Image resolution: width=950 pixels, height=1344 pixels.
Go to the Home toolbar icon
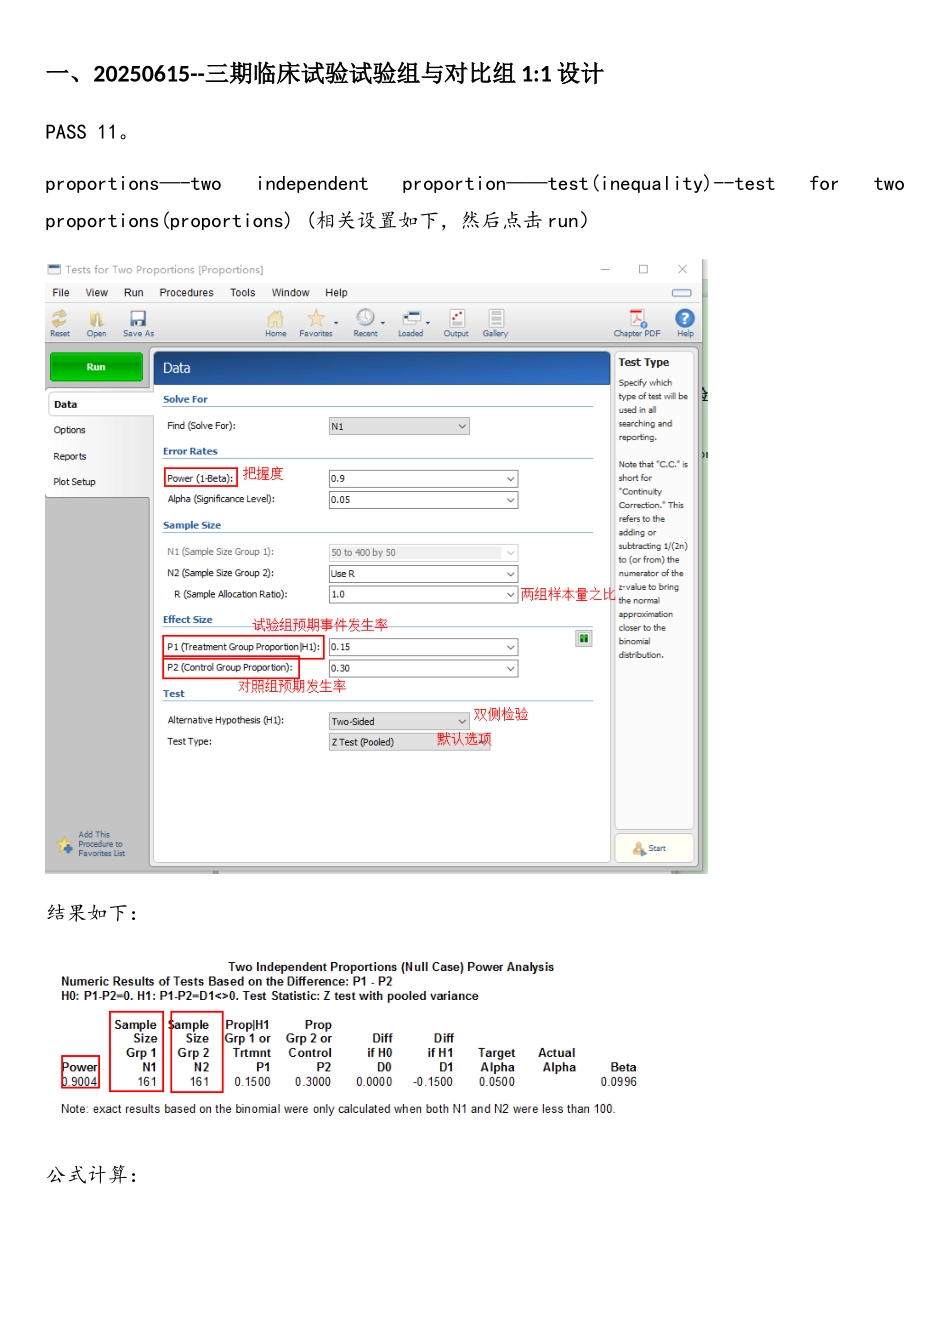coord(276,323)
